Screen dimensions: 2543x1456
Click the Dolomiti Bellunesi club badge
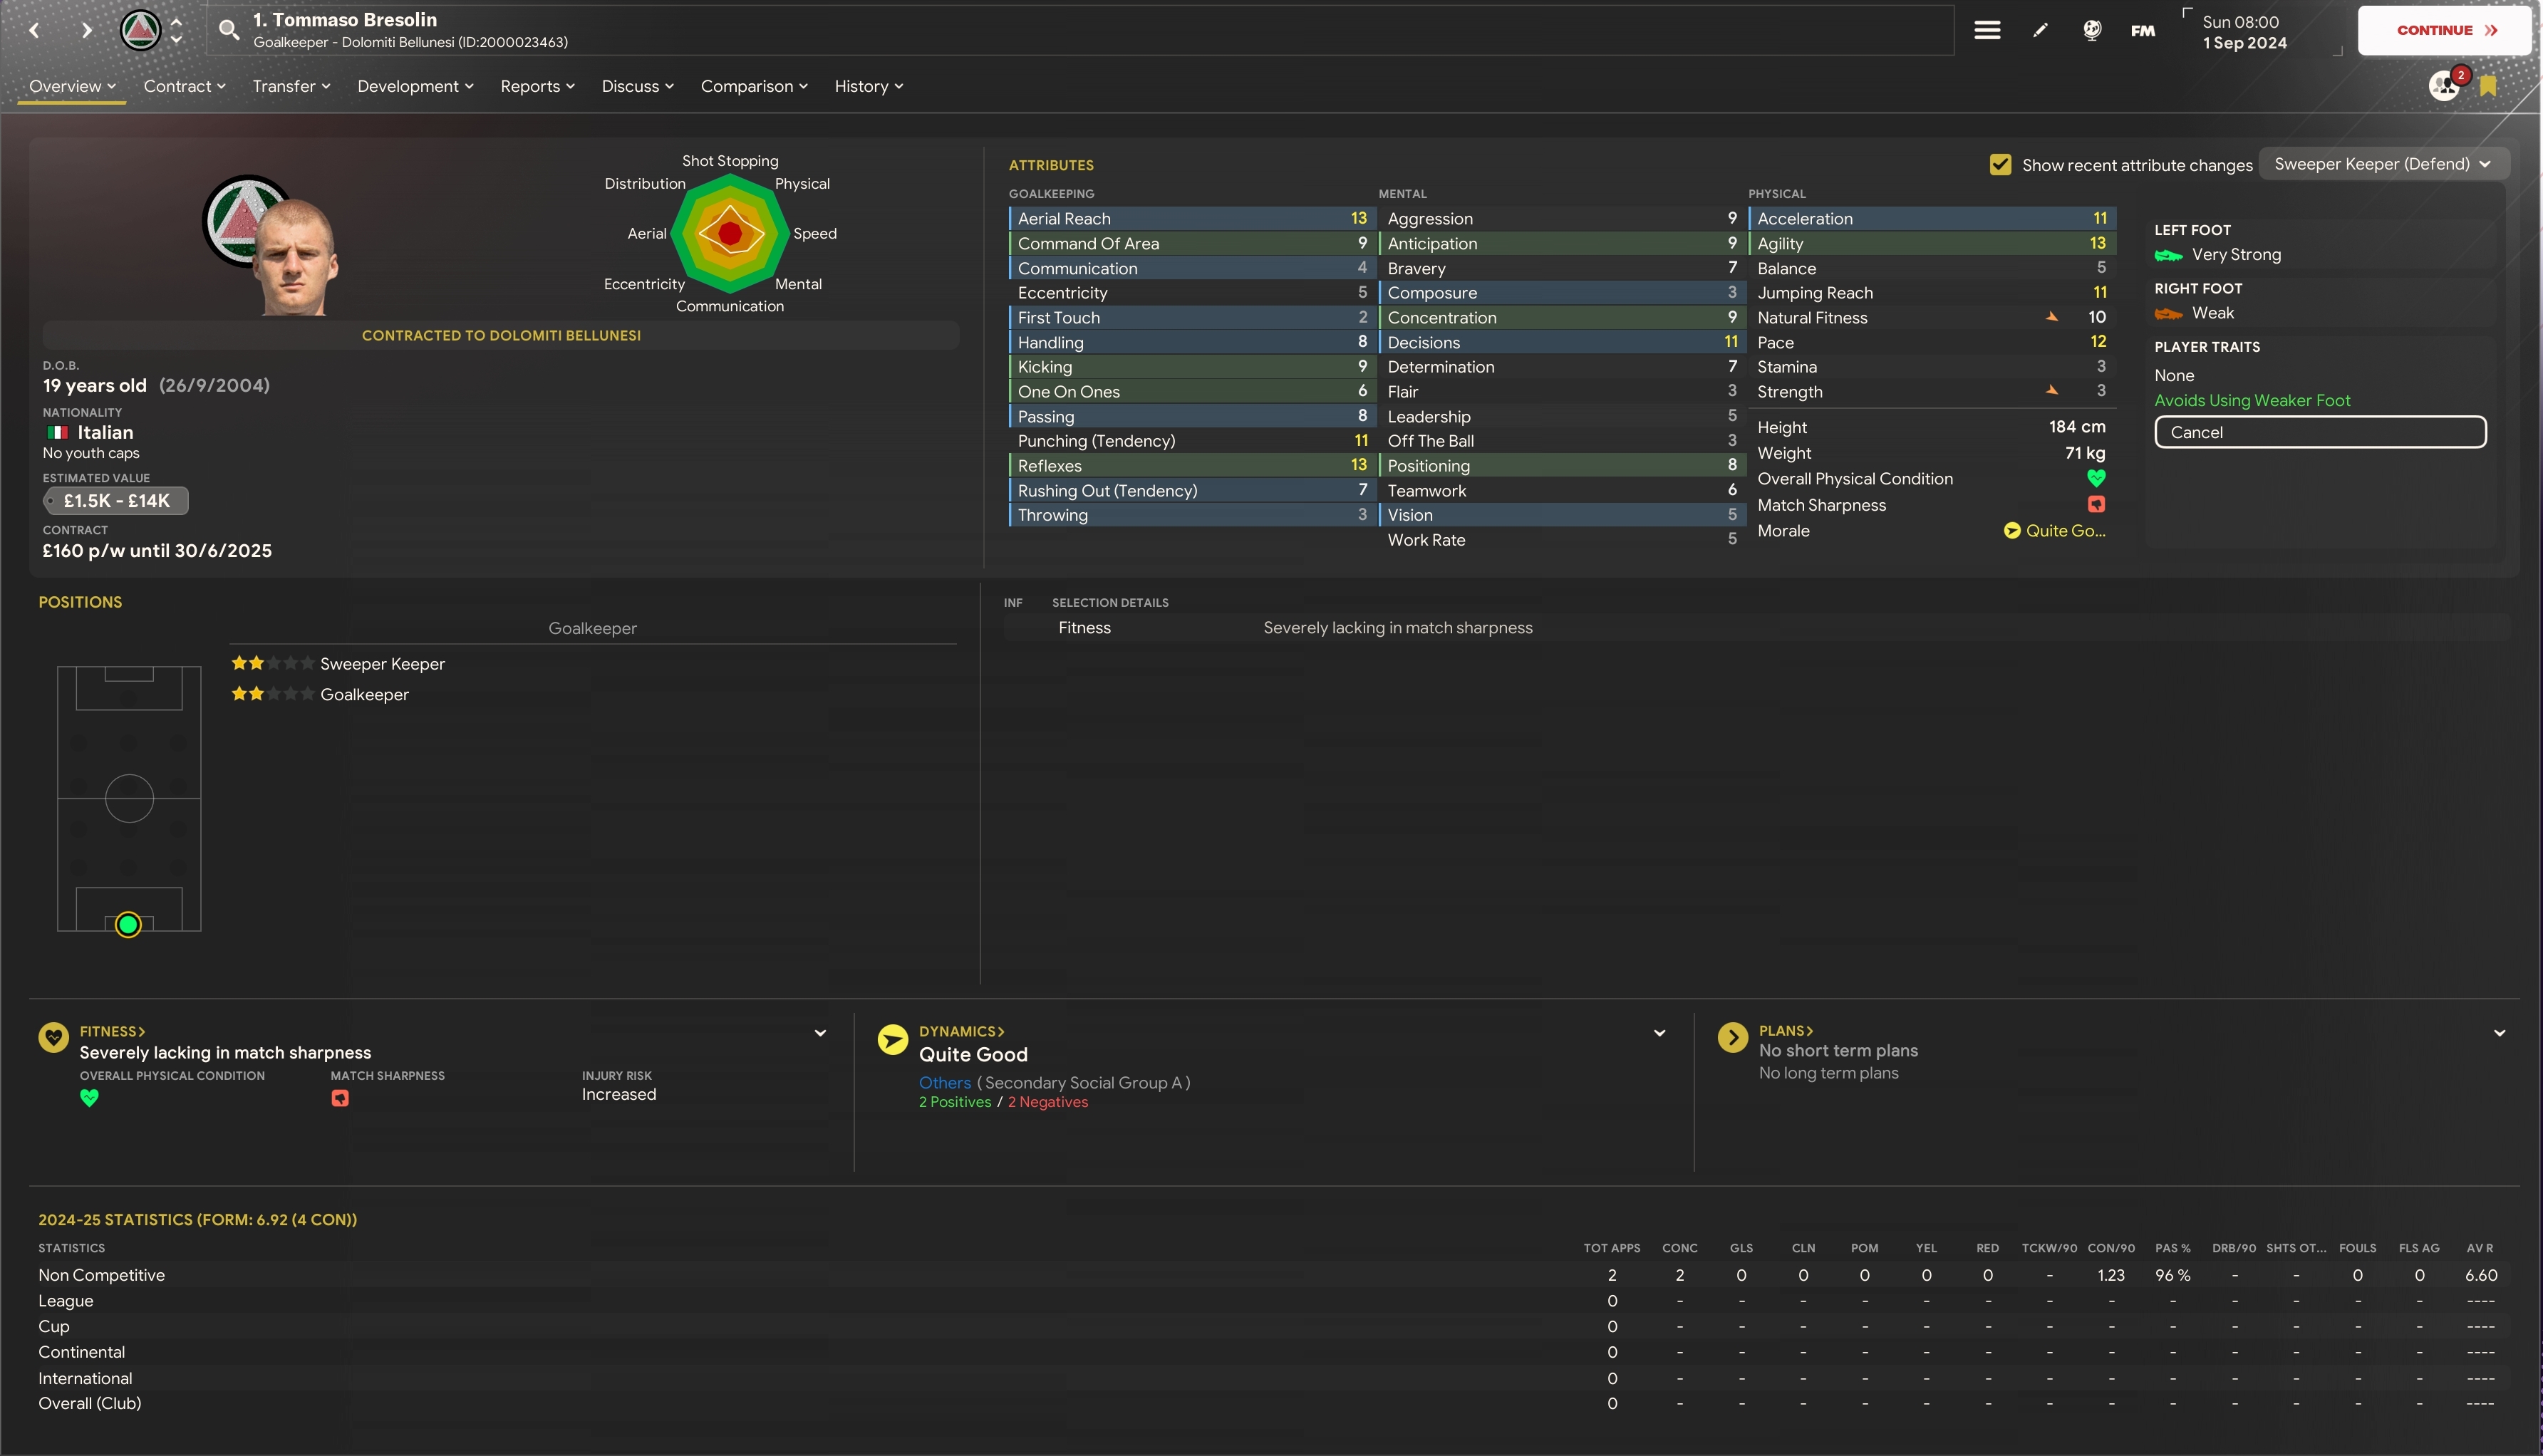[x=140, y=30]
